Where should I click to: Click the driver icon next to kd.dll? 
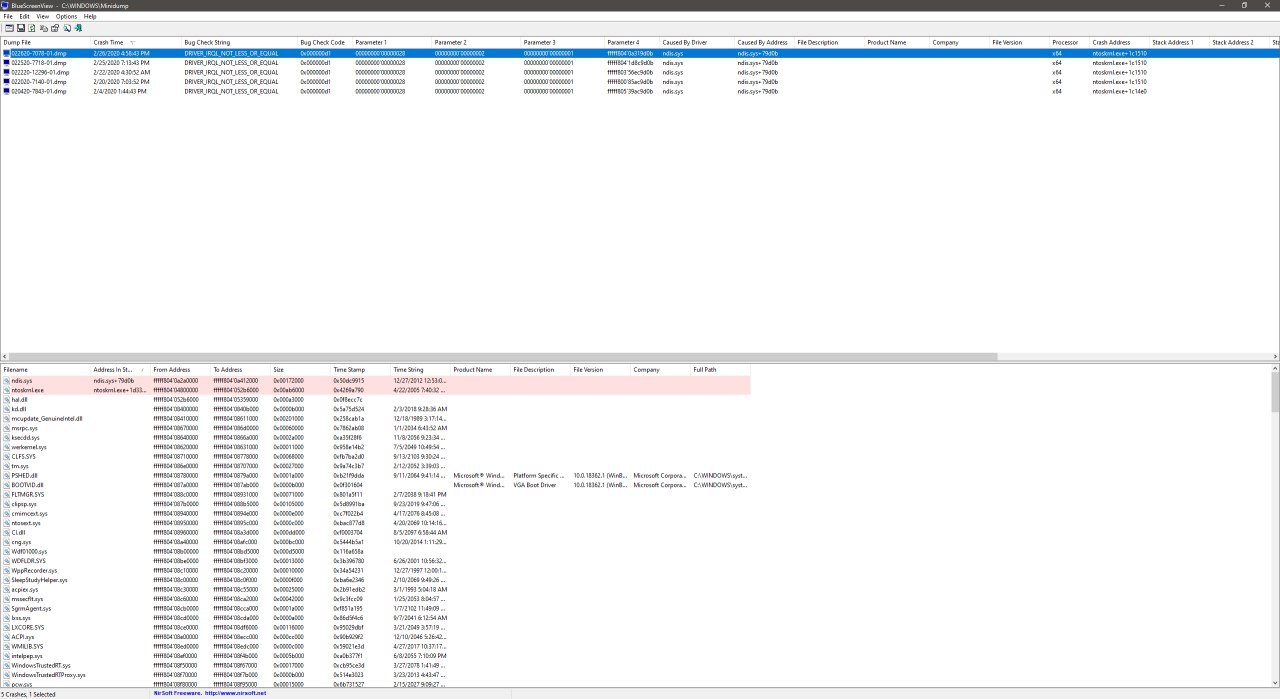[x=7, y=409]
